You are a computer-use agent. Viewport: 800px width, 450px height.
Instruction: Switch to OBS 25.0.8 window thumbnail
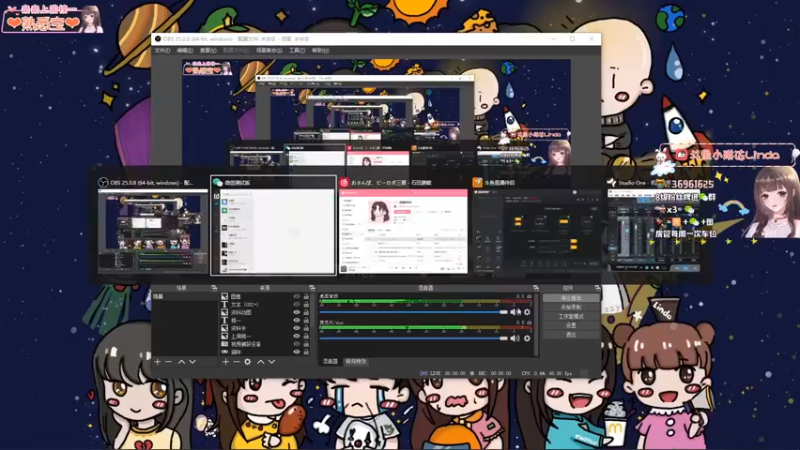pyautogui.click(x=153, y=225)
